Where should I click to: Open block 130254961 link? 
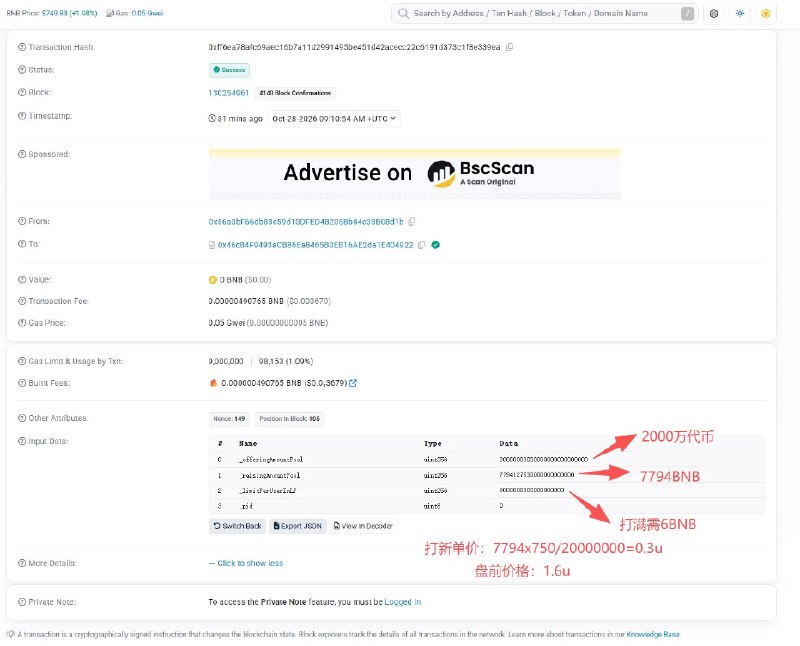point(229,93)
